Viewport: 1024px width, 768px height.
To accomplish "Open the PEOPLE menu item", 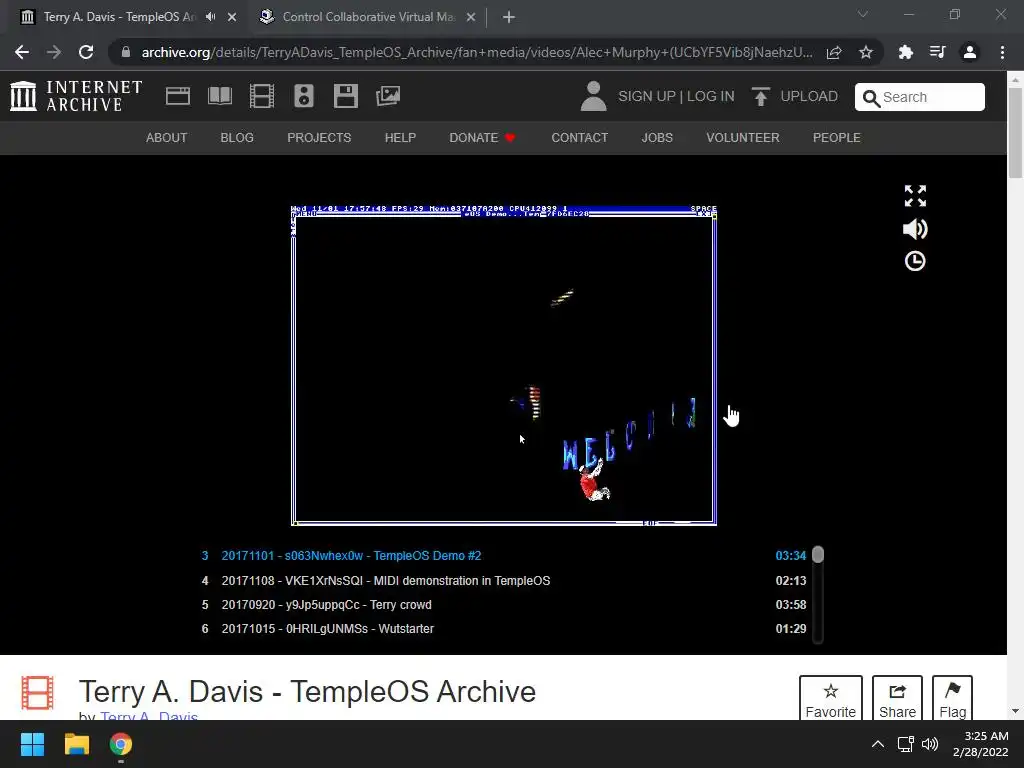I will 837,138.
